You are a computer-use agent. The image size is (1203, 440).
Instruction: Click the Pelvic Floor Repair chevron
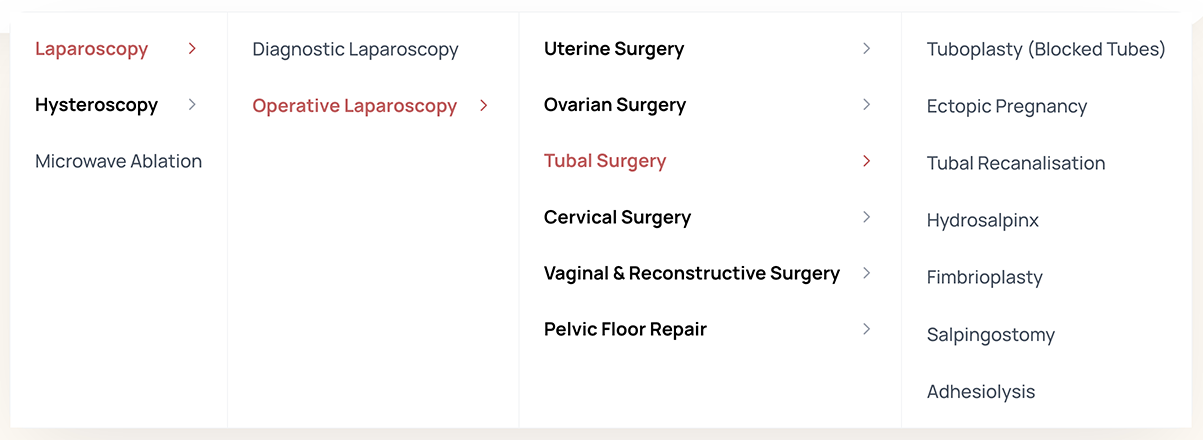(x=867, y=329)
